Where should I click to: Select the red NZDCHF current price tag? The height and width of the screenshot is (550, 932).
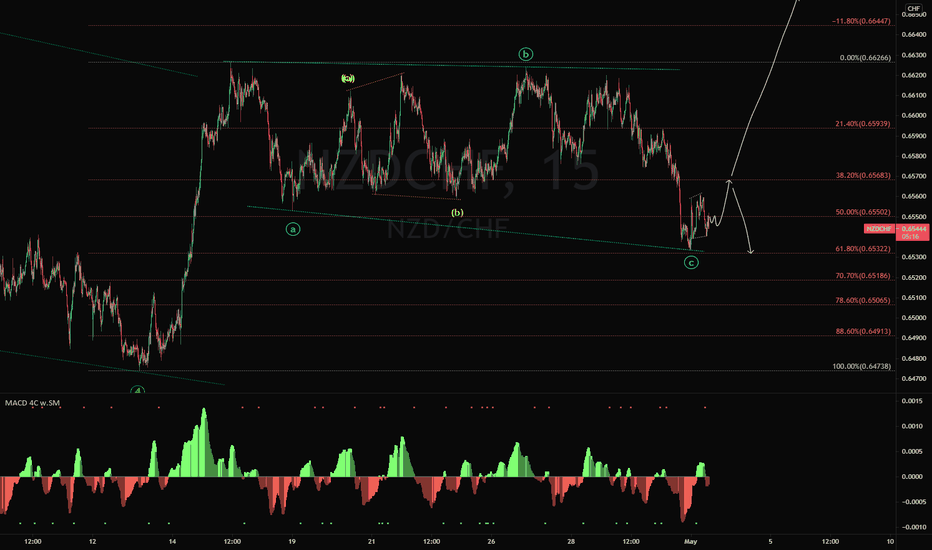tap(879, 229)
